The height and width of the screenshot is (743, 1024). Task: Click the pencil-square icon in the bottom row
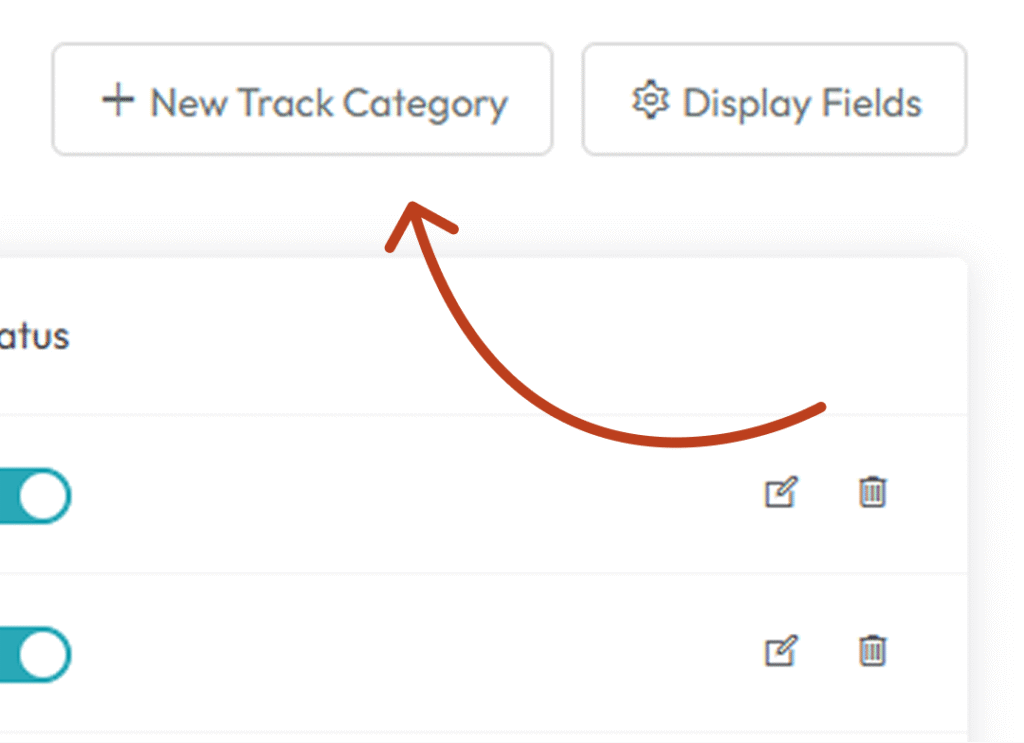point(781,651)
